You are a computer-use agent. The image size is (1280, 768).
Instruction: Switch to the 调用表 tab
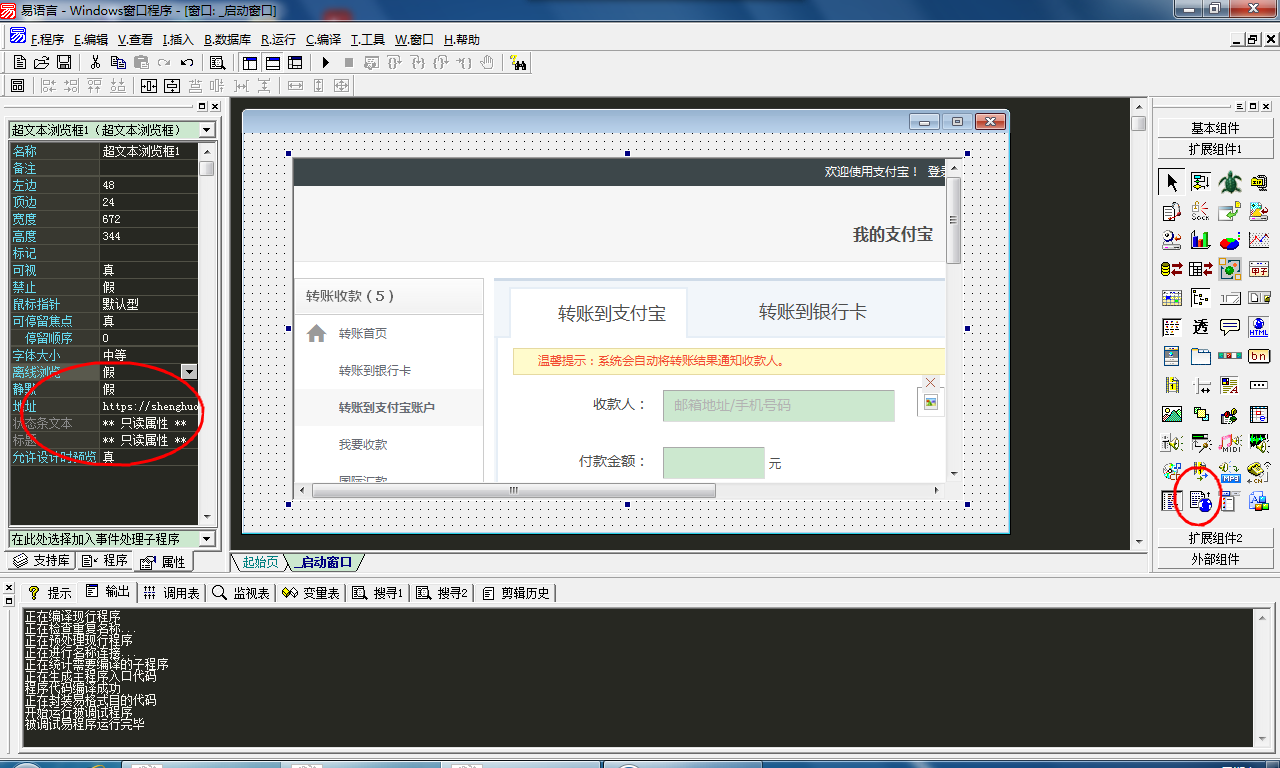170,593
